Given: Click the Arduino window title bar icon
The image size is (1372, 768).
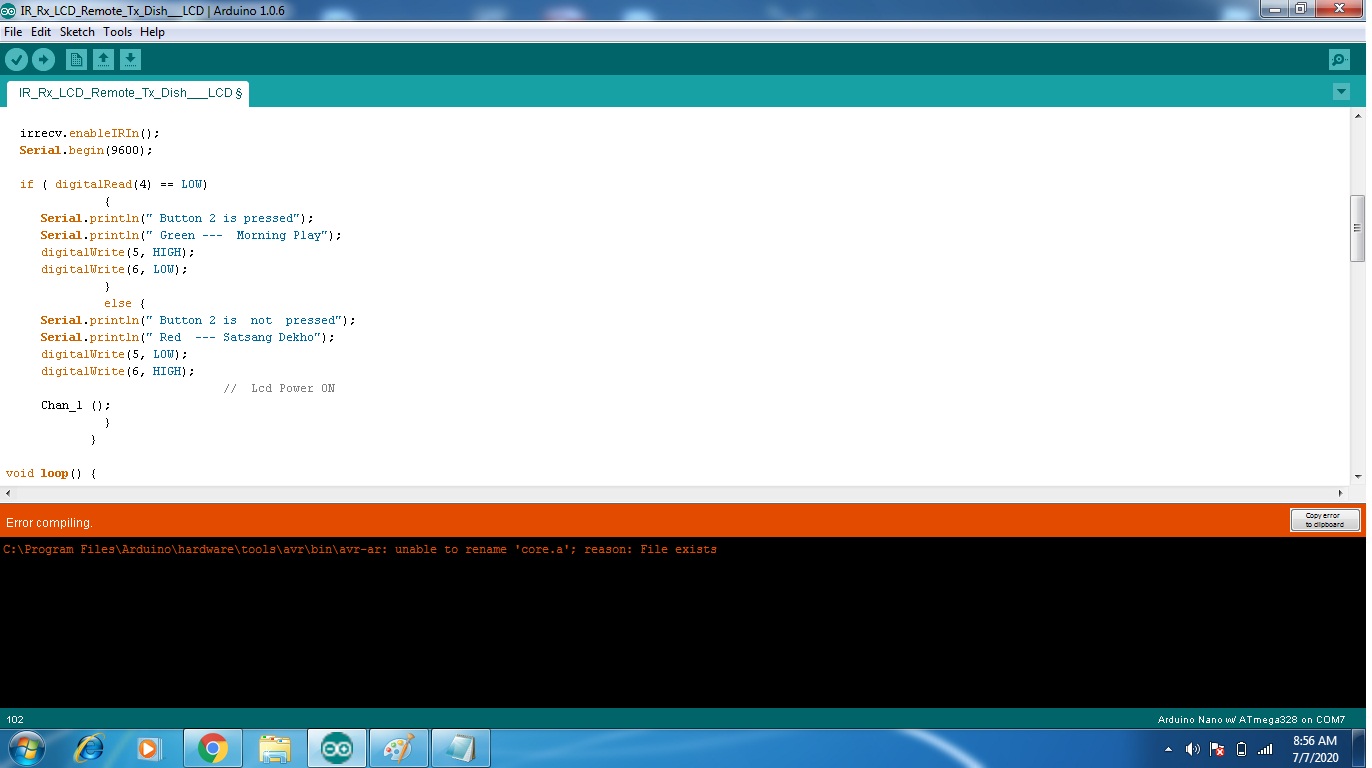Looking at the screenshot, I should (9, 11).
